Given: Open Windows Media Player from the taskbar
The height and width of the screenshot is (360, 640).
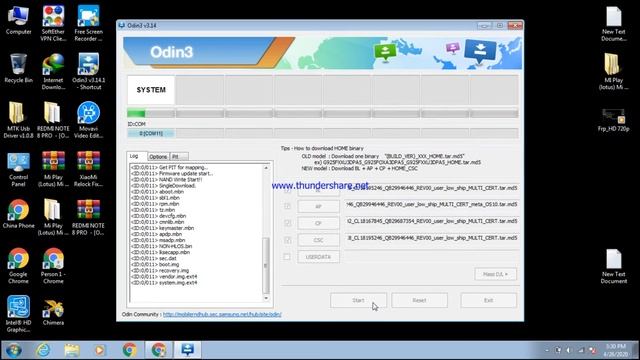Looking at the screenshot, I should coord(100,350).
